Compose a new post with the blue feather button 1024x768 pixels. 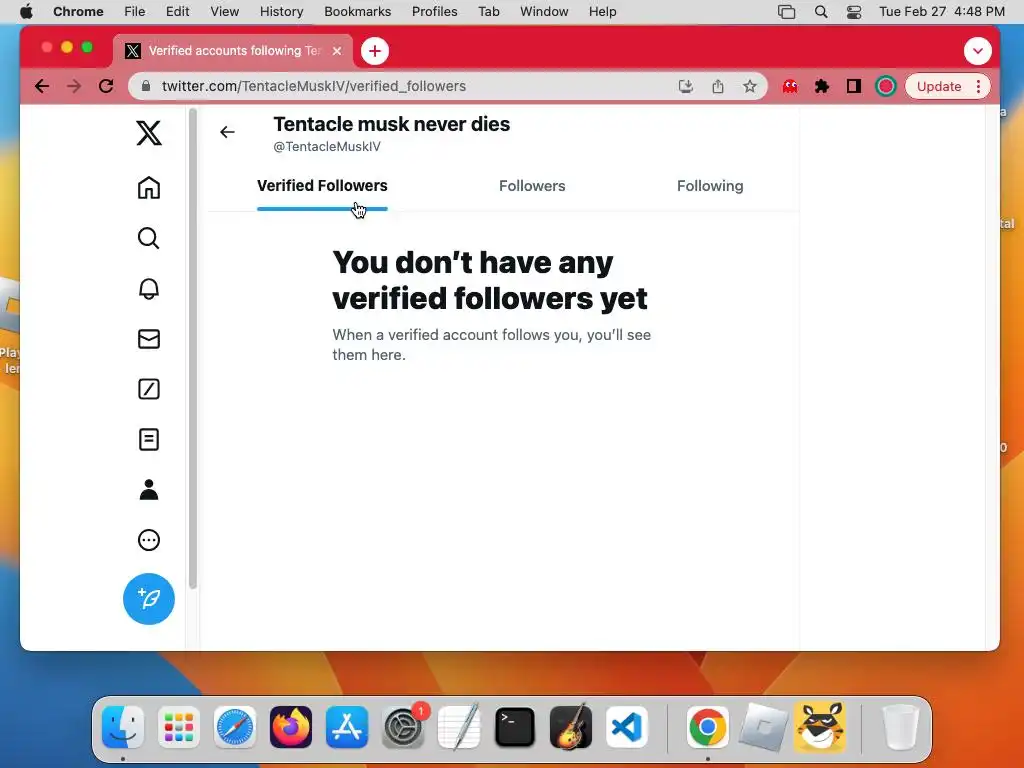[149, 599]
